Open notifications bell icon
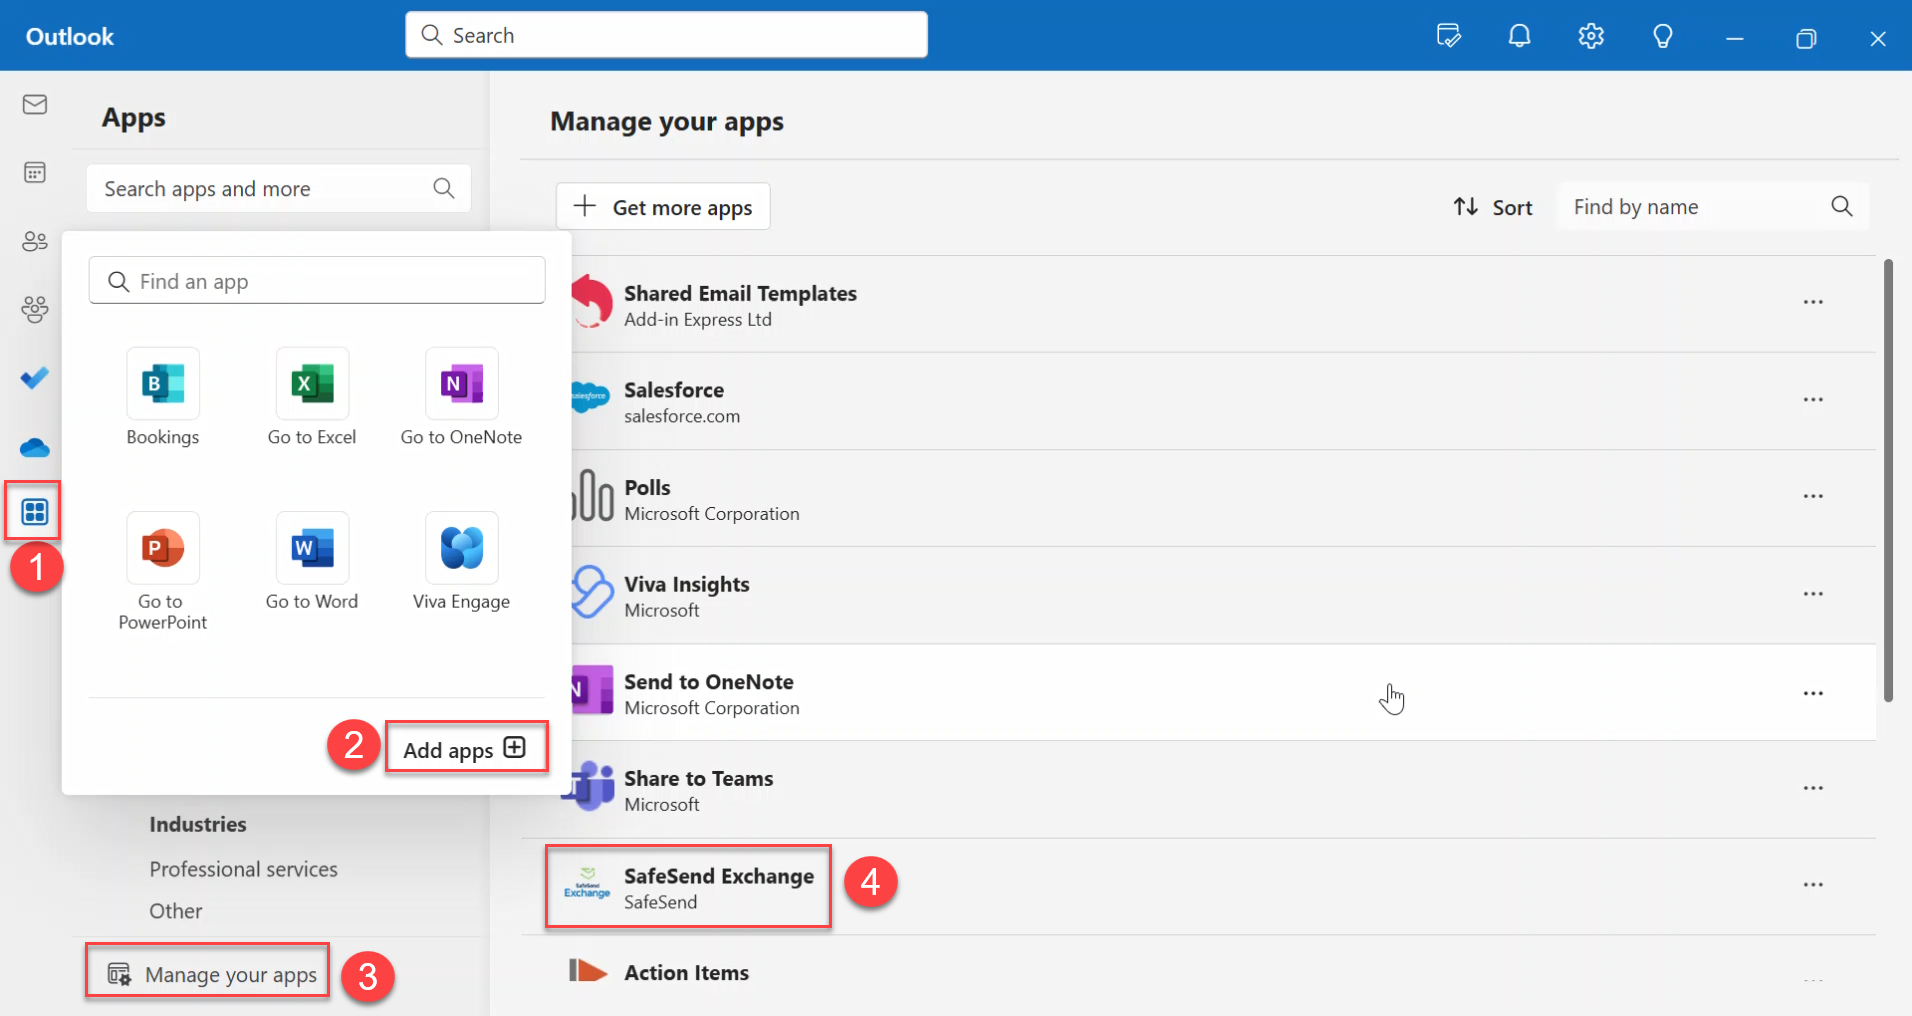This screenshot has width=1912, height=1016. pyautogui.click(x=1519, y=36)
